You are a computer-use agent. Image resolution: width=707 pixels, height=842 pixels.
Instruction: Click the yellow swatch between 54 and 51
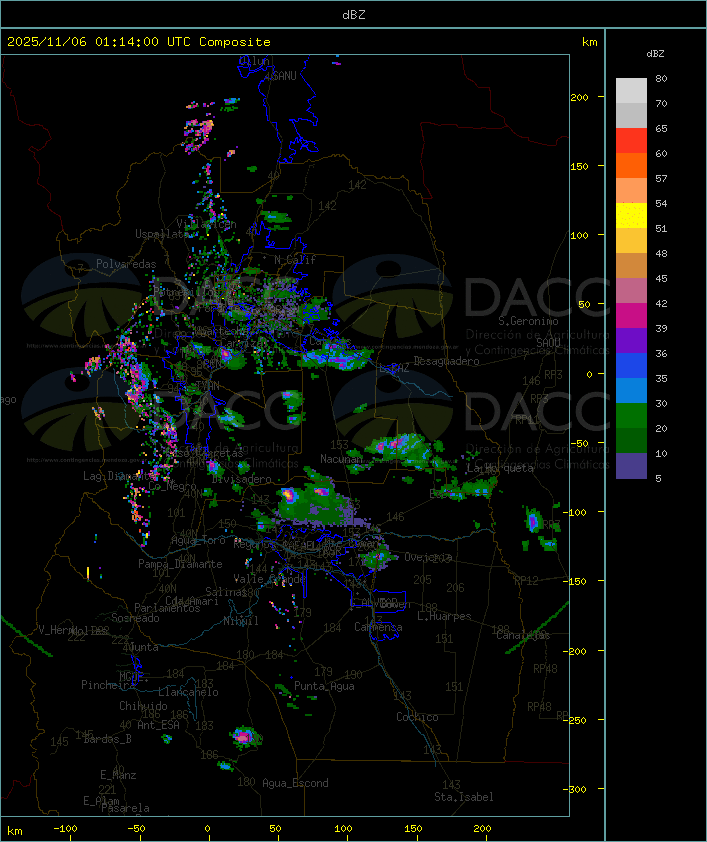tap(631, 216)
